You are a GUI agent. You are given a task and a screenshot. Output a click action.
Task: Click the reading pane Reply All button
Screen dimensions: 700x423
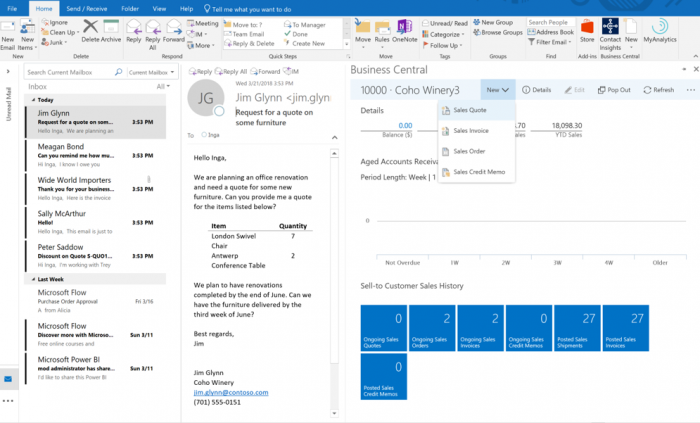tap(231, 71)
